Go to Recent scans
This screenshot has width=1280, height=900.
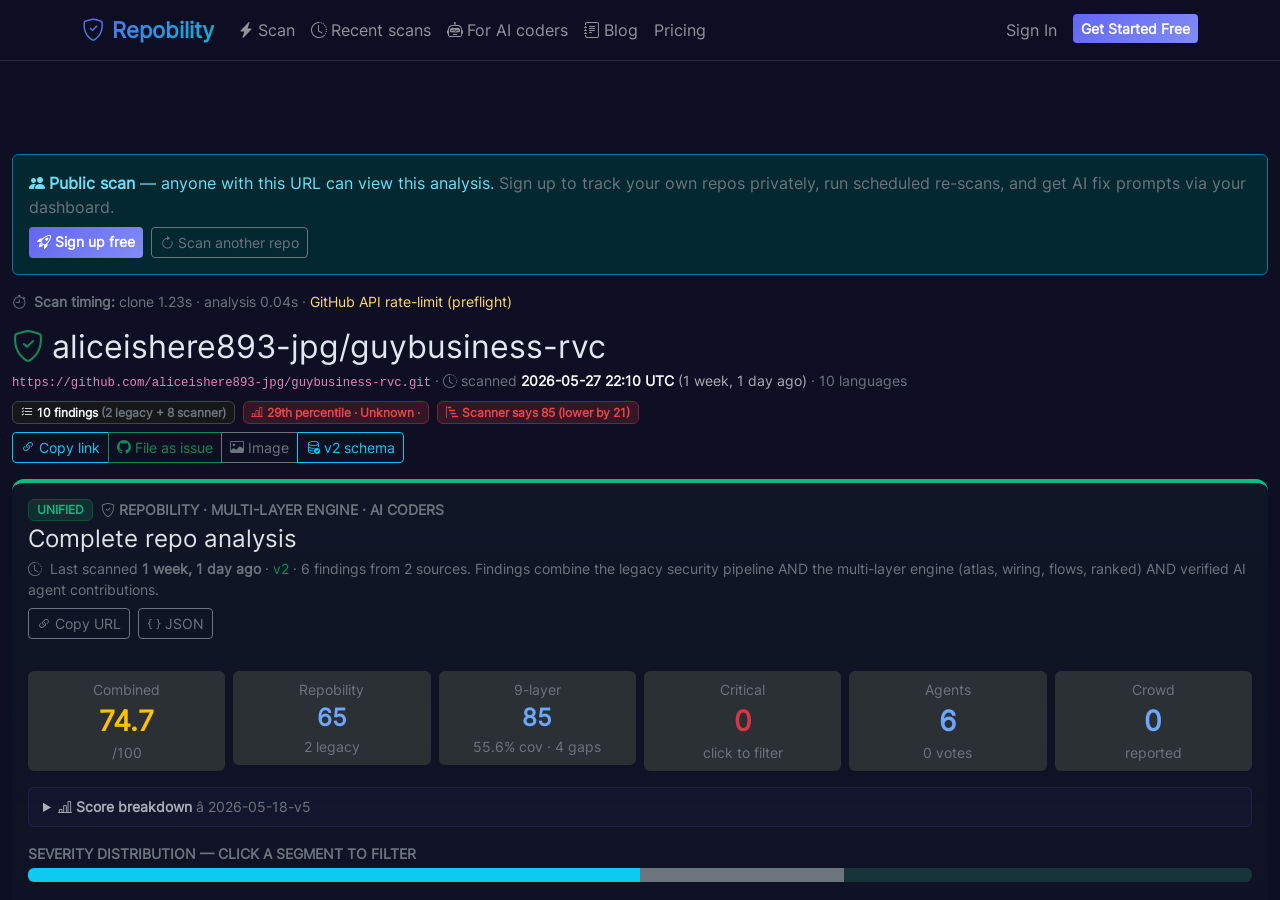371,30
